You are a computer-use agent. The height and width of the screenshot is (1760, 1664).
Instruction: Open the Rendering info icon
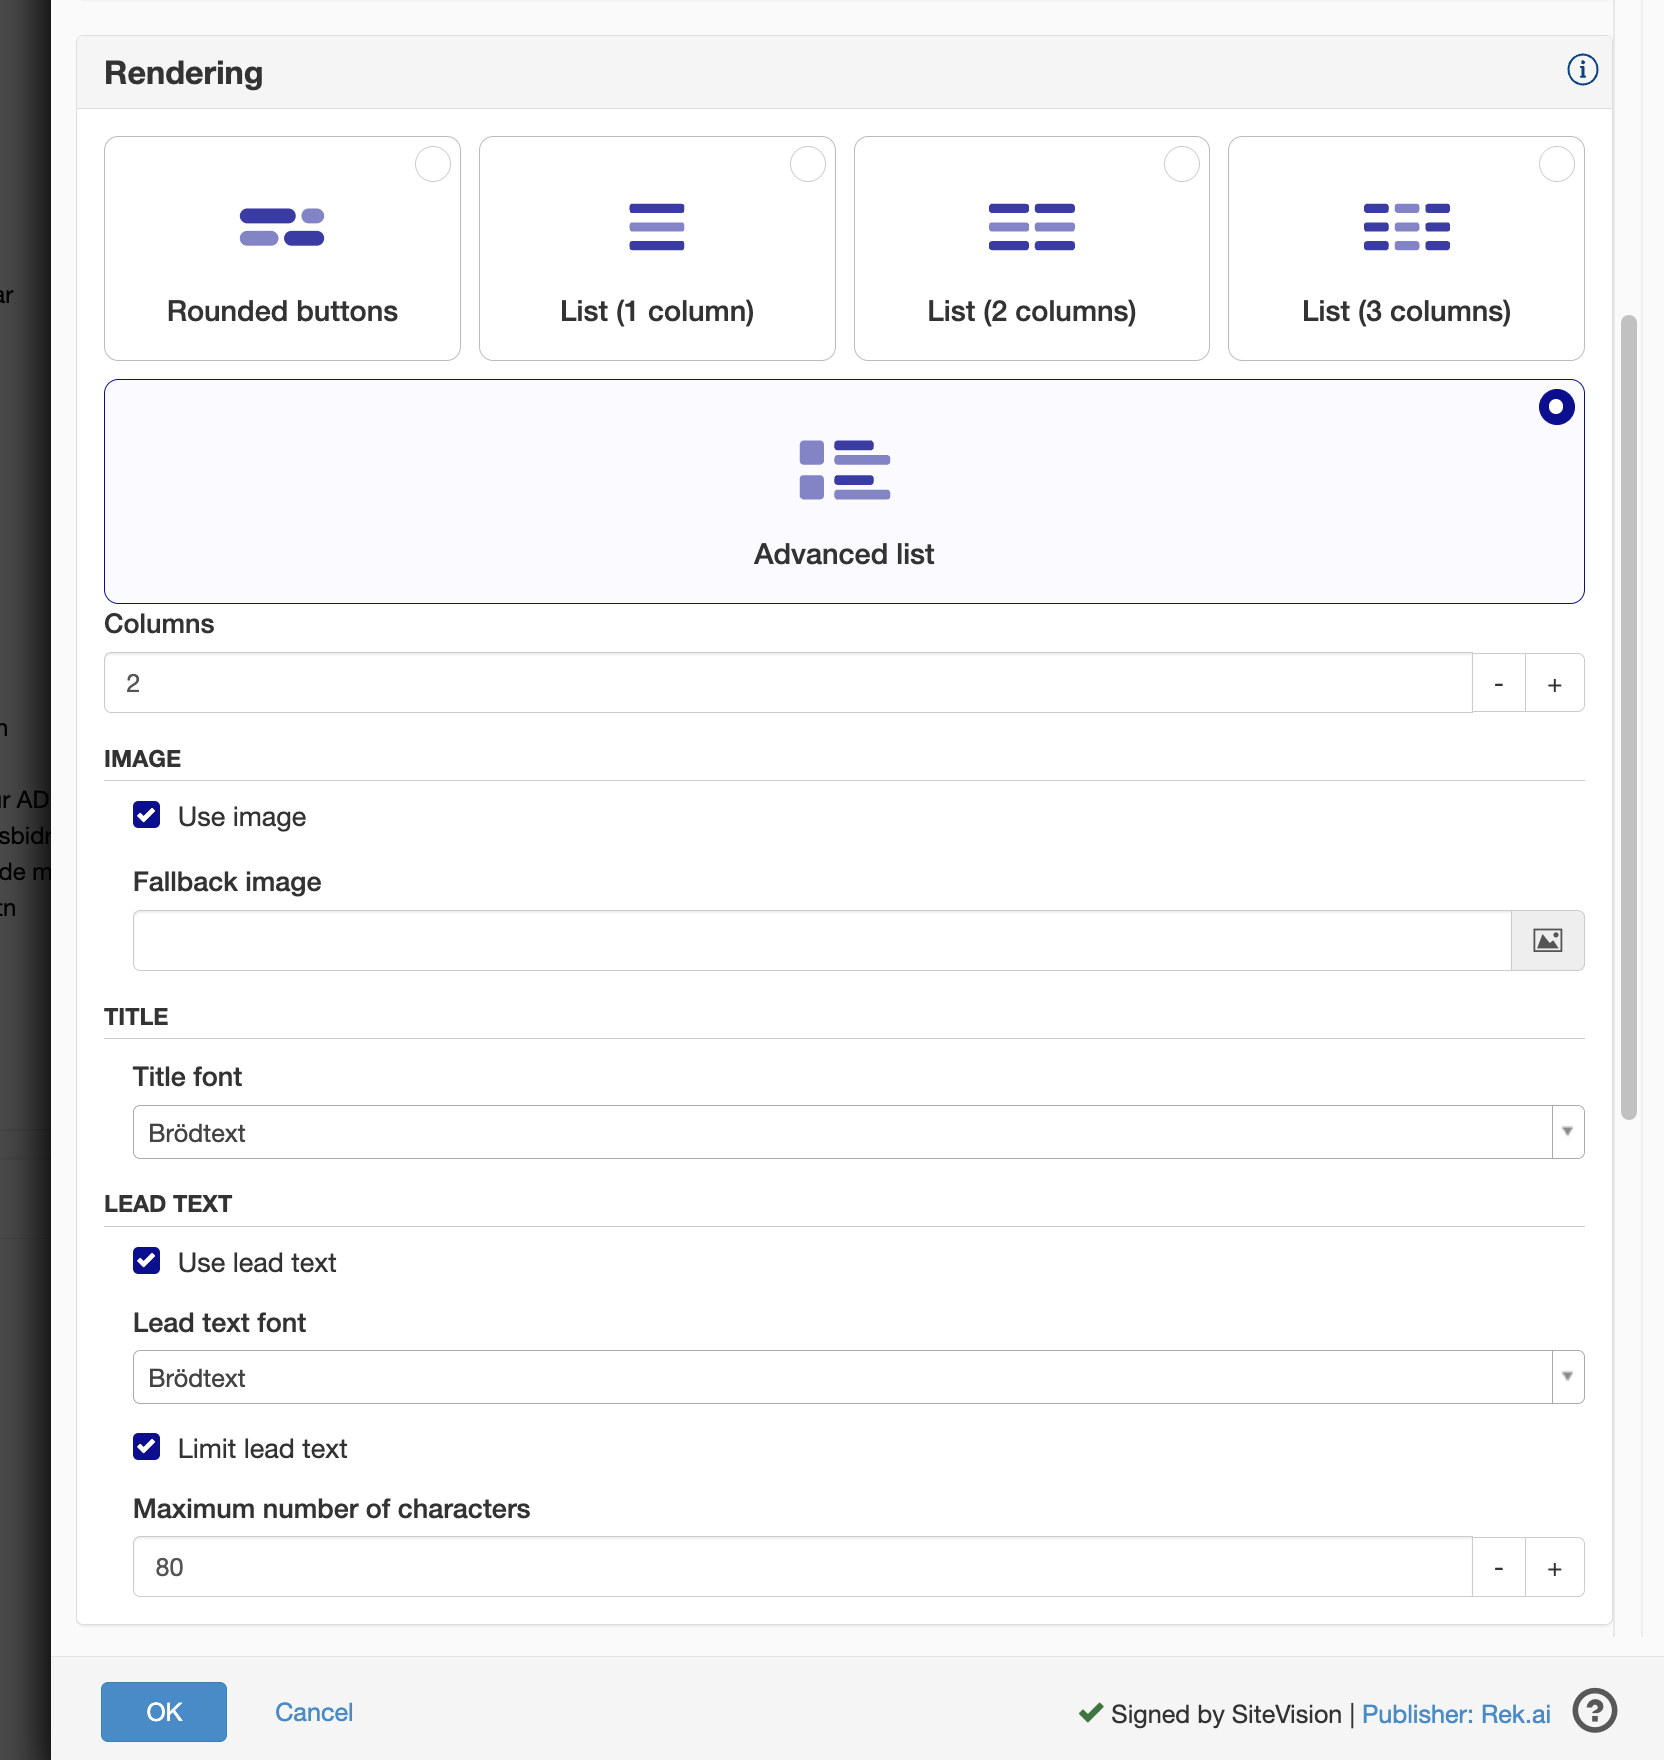click(1582, 70)
